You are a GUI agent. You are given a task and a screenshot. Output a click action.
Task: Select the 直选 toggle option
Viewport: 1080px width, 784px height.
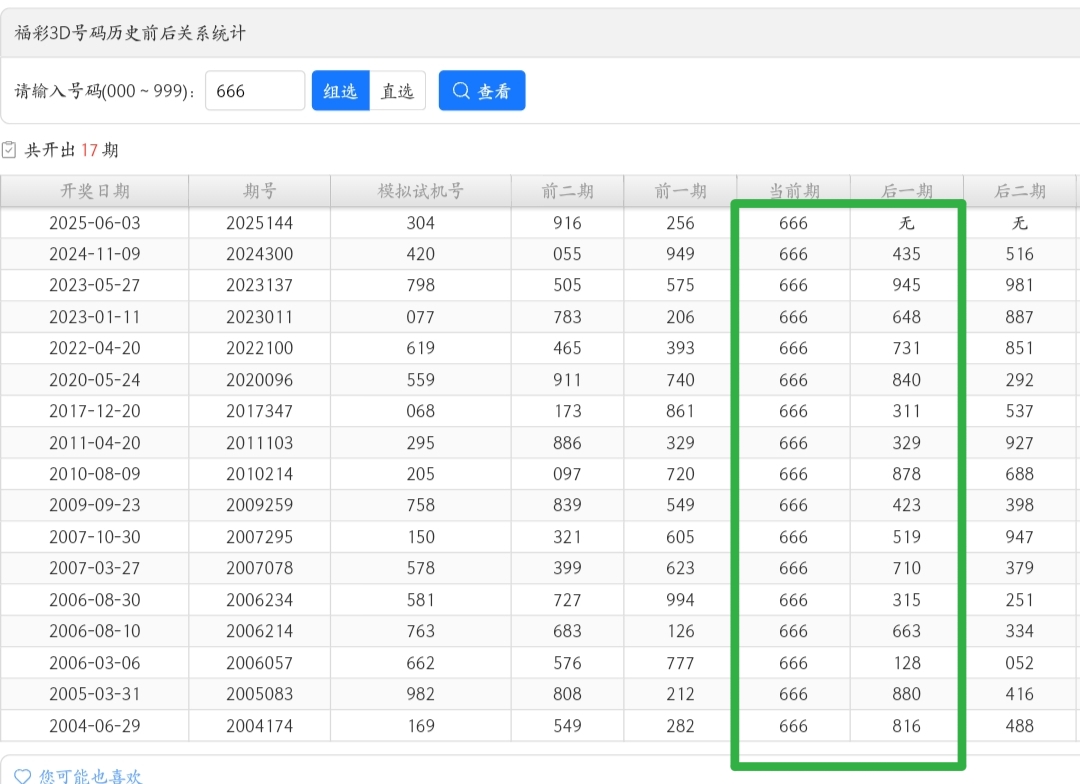(x=397, y=90)
